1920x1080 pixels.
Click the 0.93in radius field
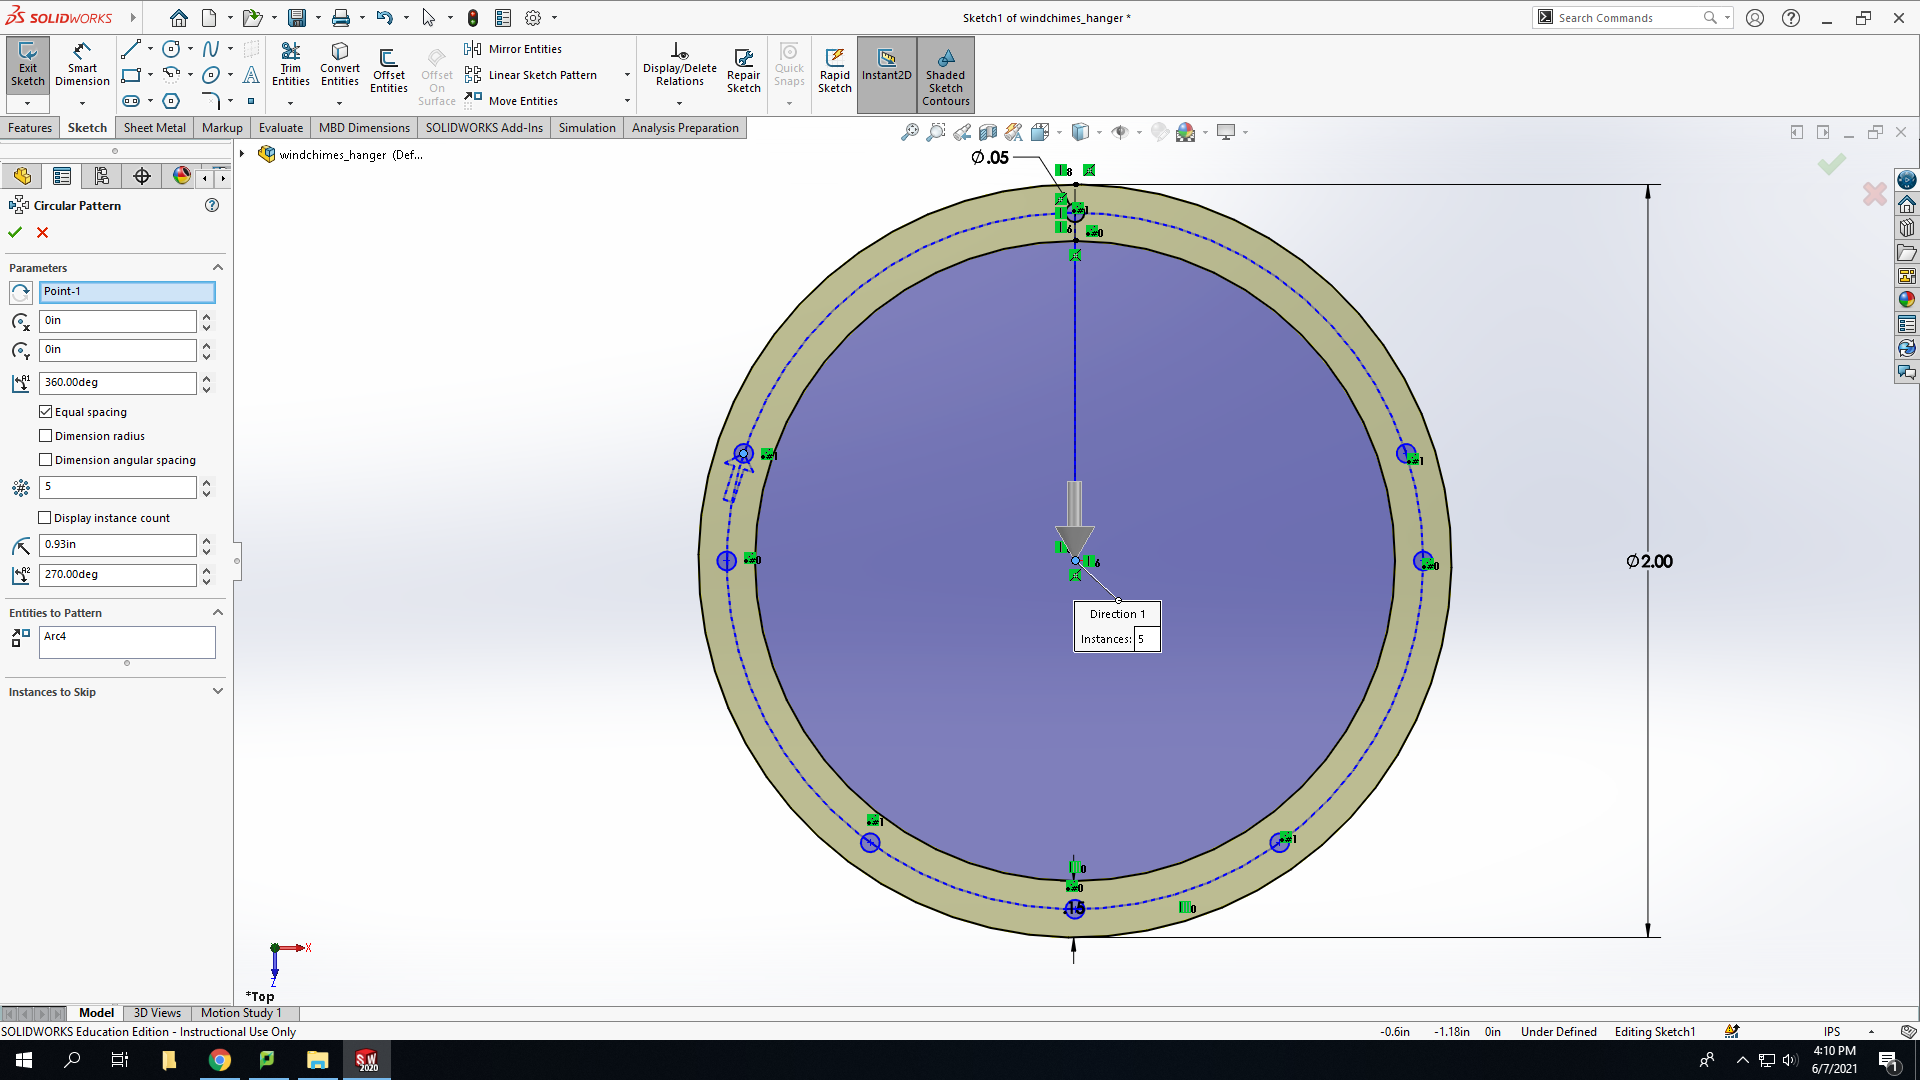coord(118,545)
